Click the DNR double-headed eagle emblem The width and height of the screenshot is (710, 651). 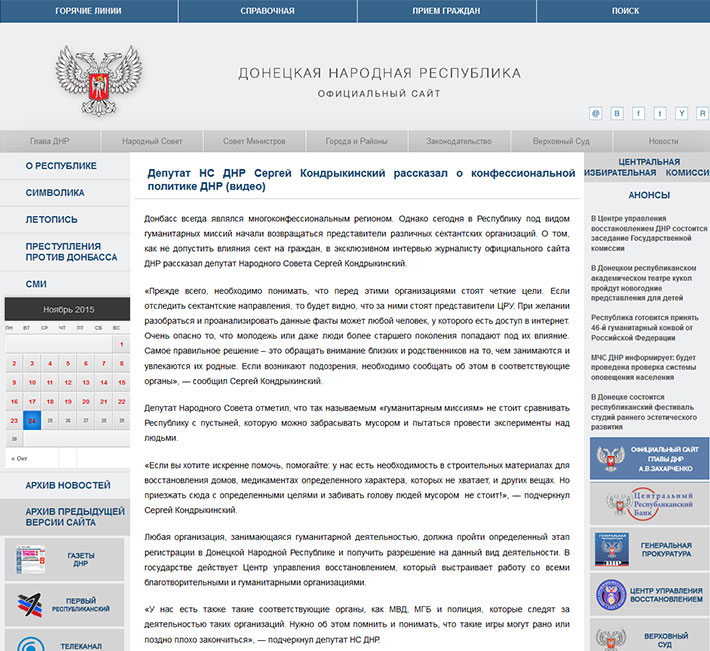click(99, 80)
